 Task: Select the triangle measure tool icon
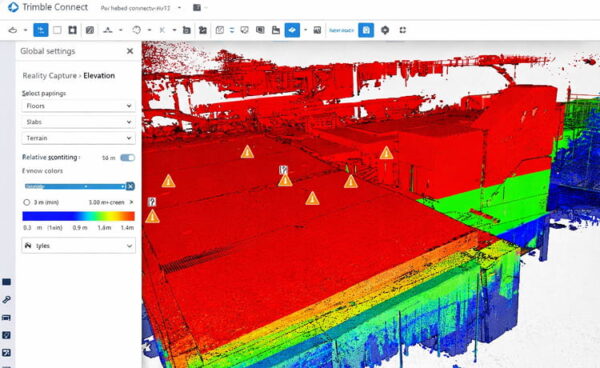click(x=108, y=30)
